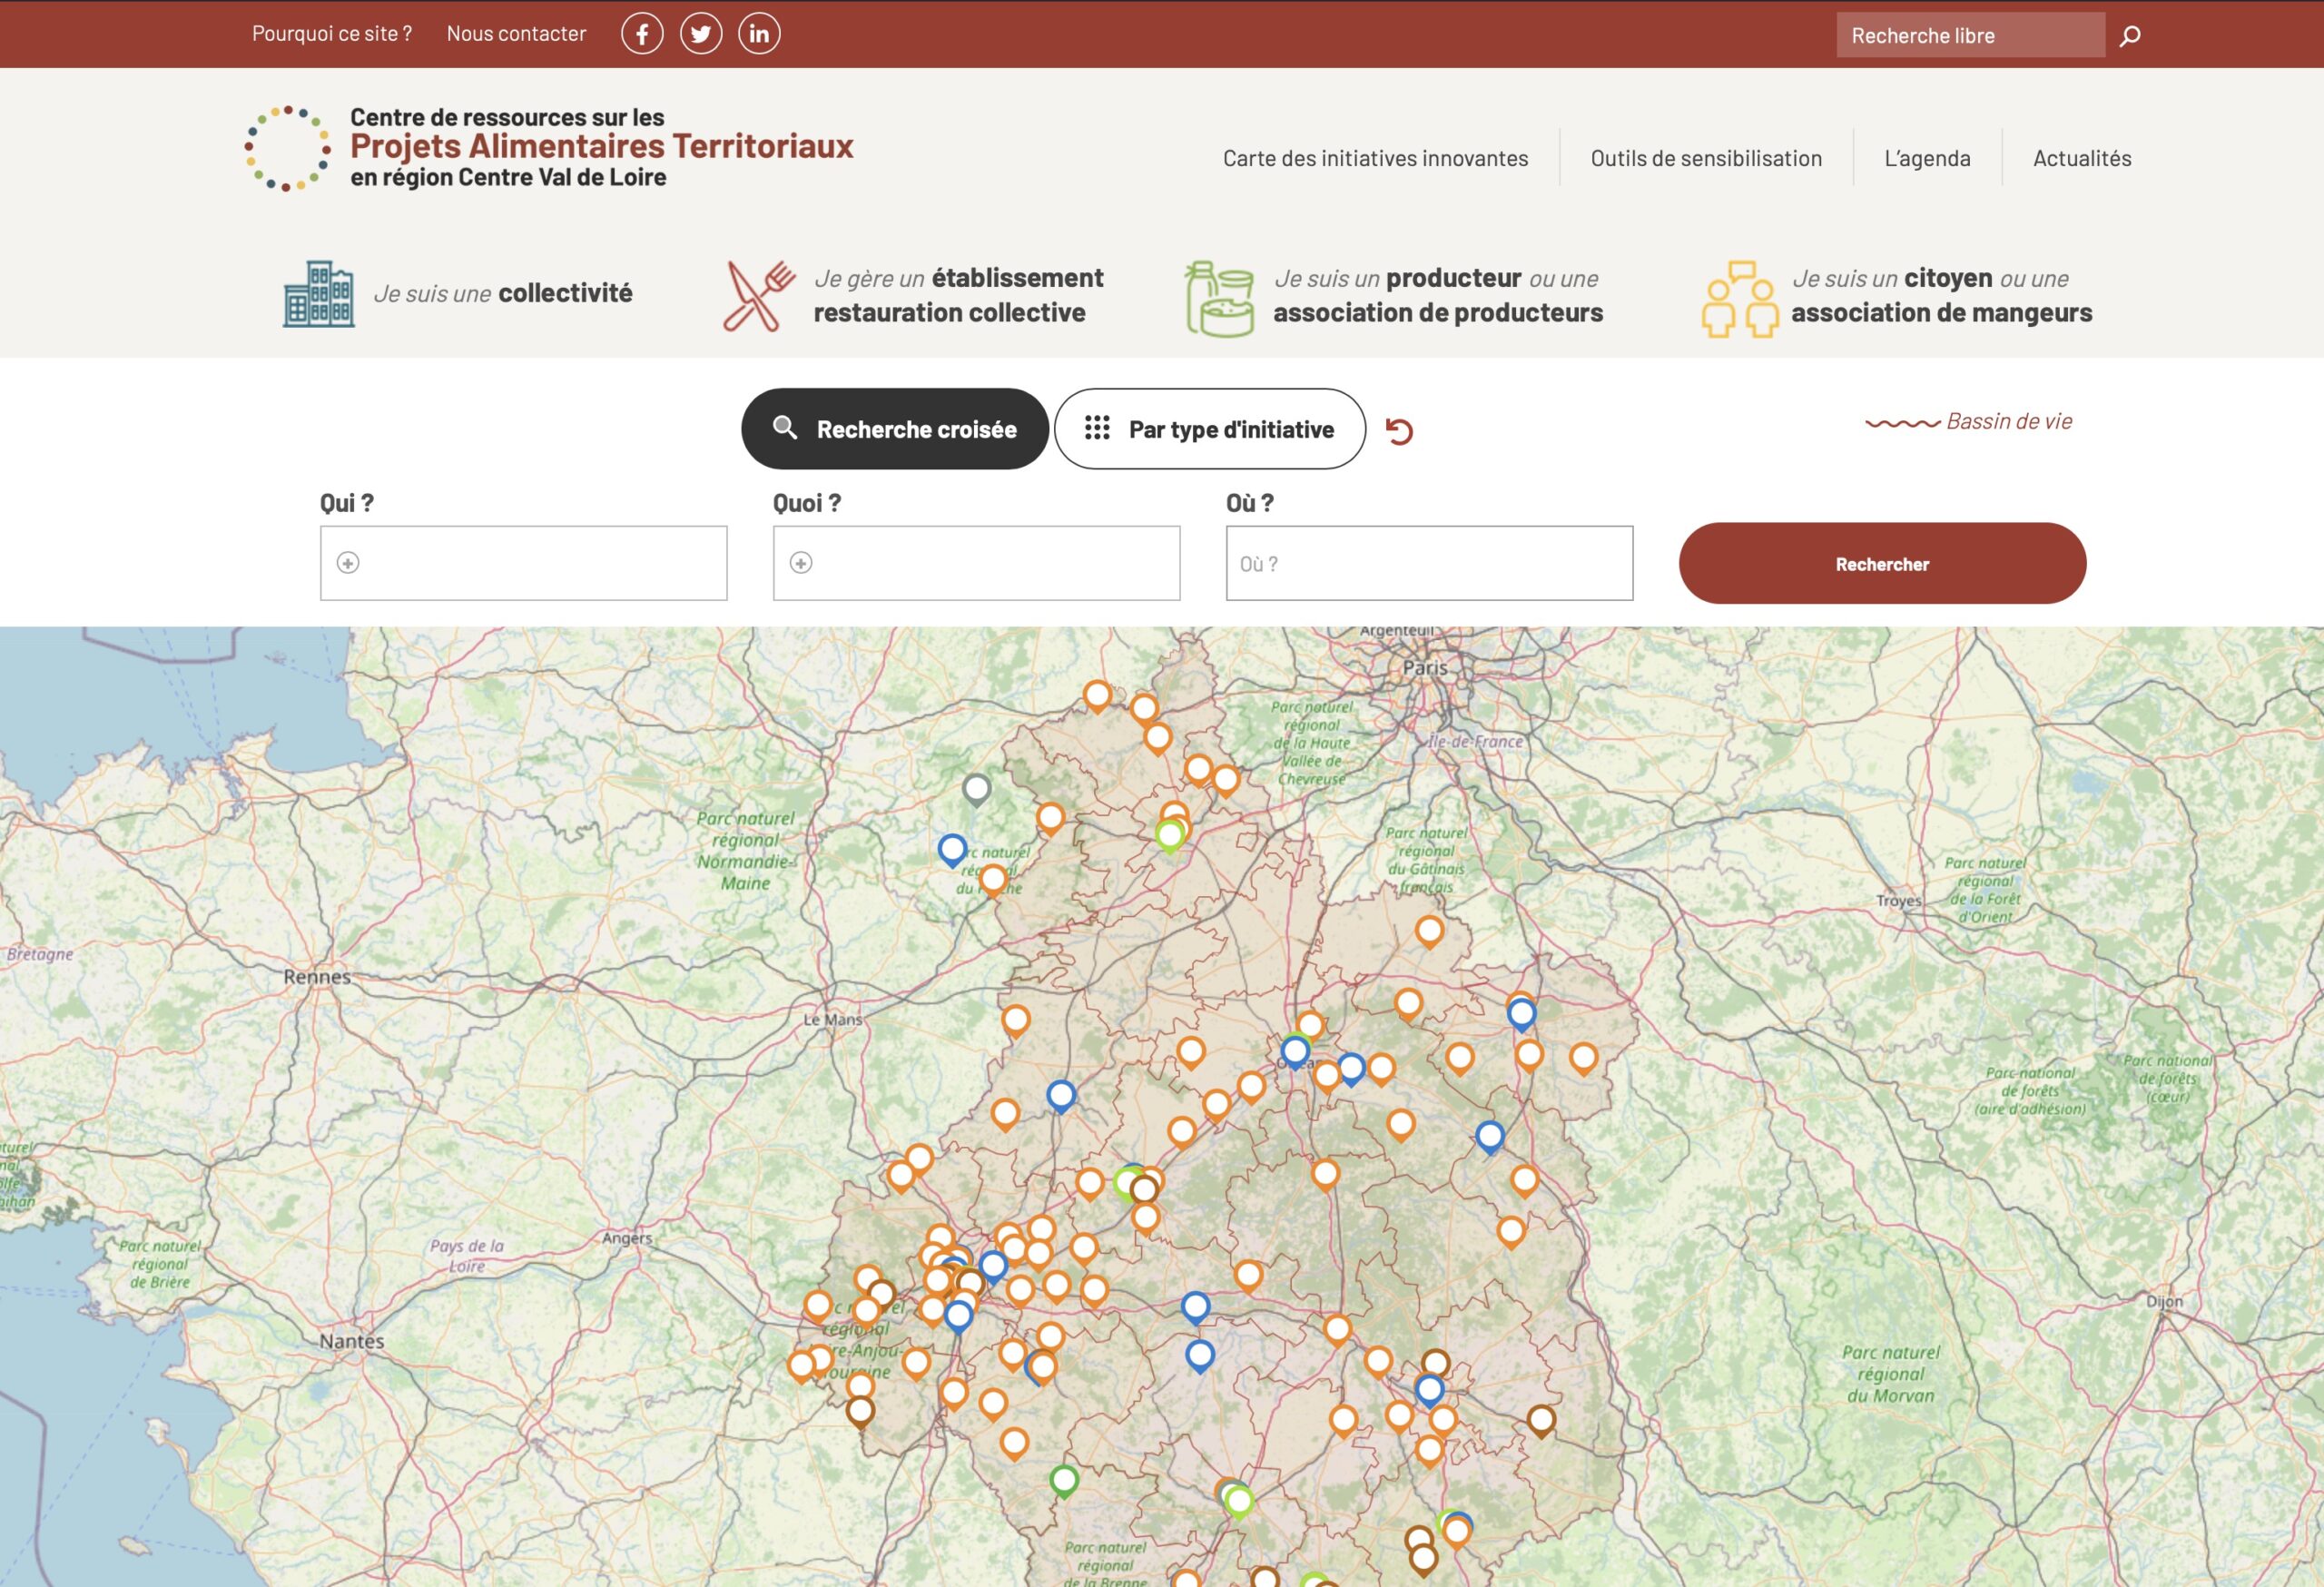Click the Twitter bird icon
This screenshot has height=1587, width=2324.
coord(701,34)
